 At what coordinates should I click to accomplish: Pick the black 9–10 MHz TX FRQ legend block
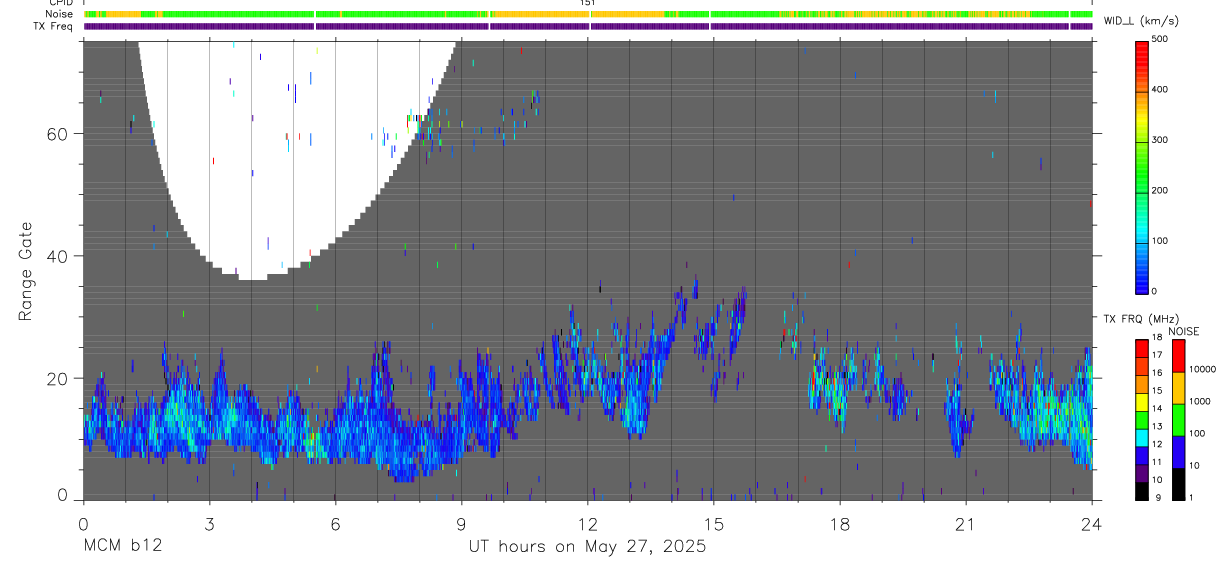click(x=1141, y=491)
